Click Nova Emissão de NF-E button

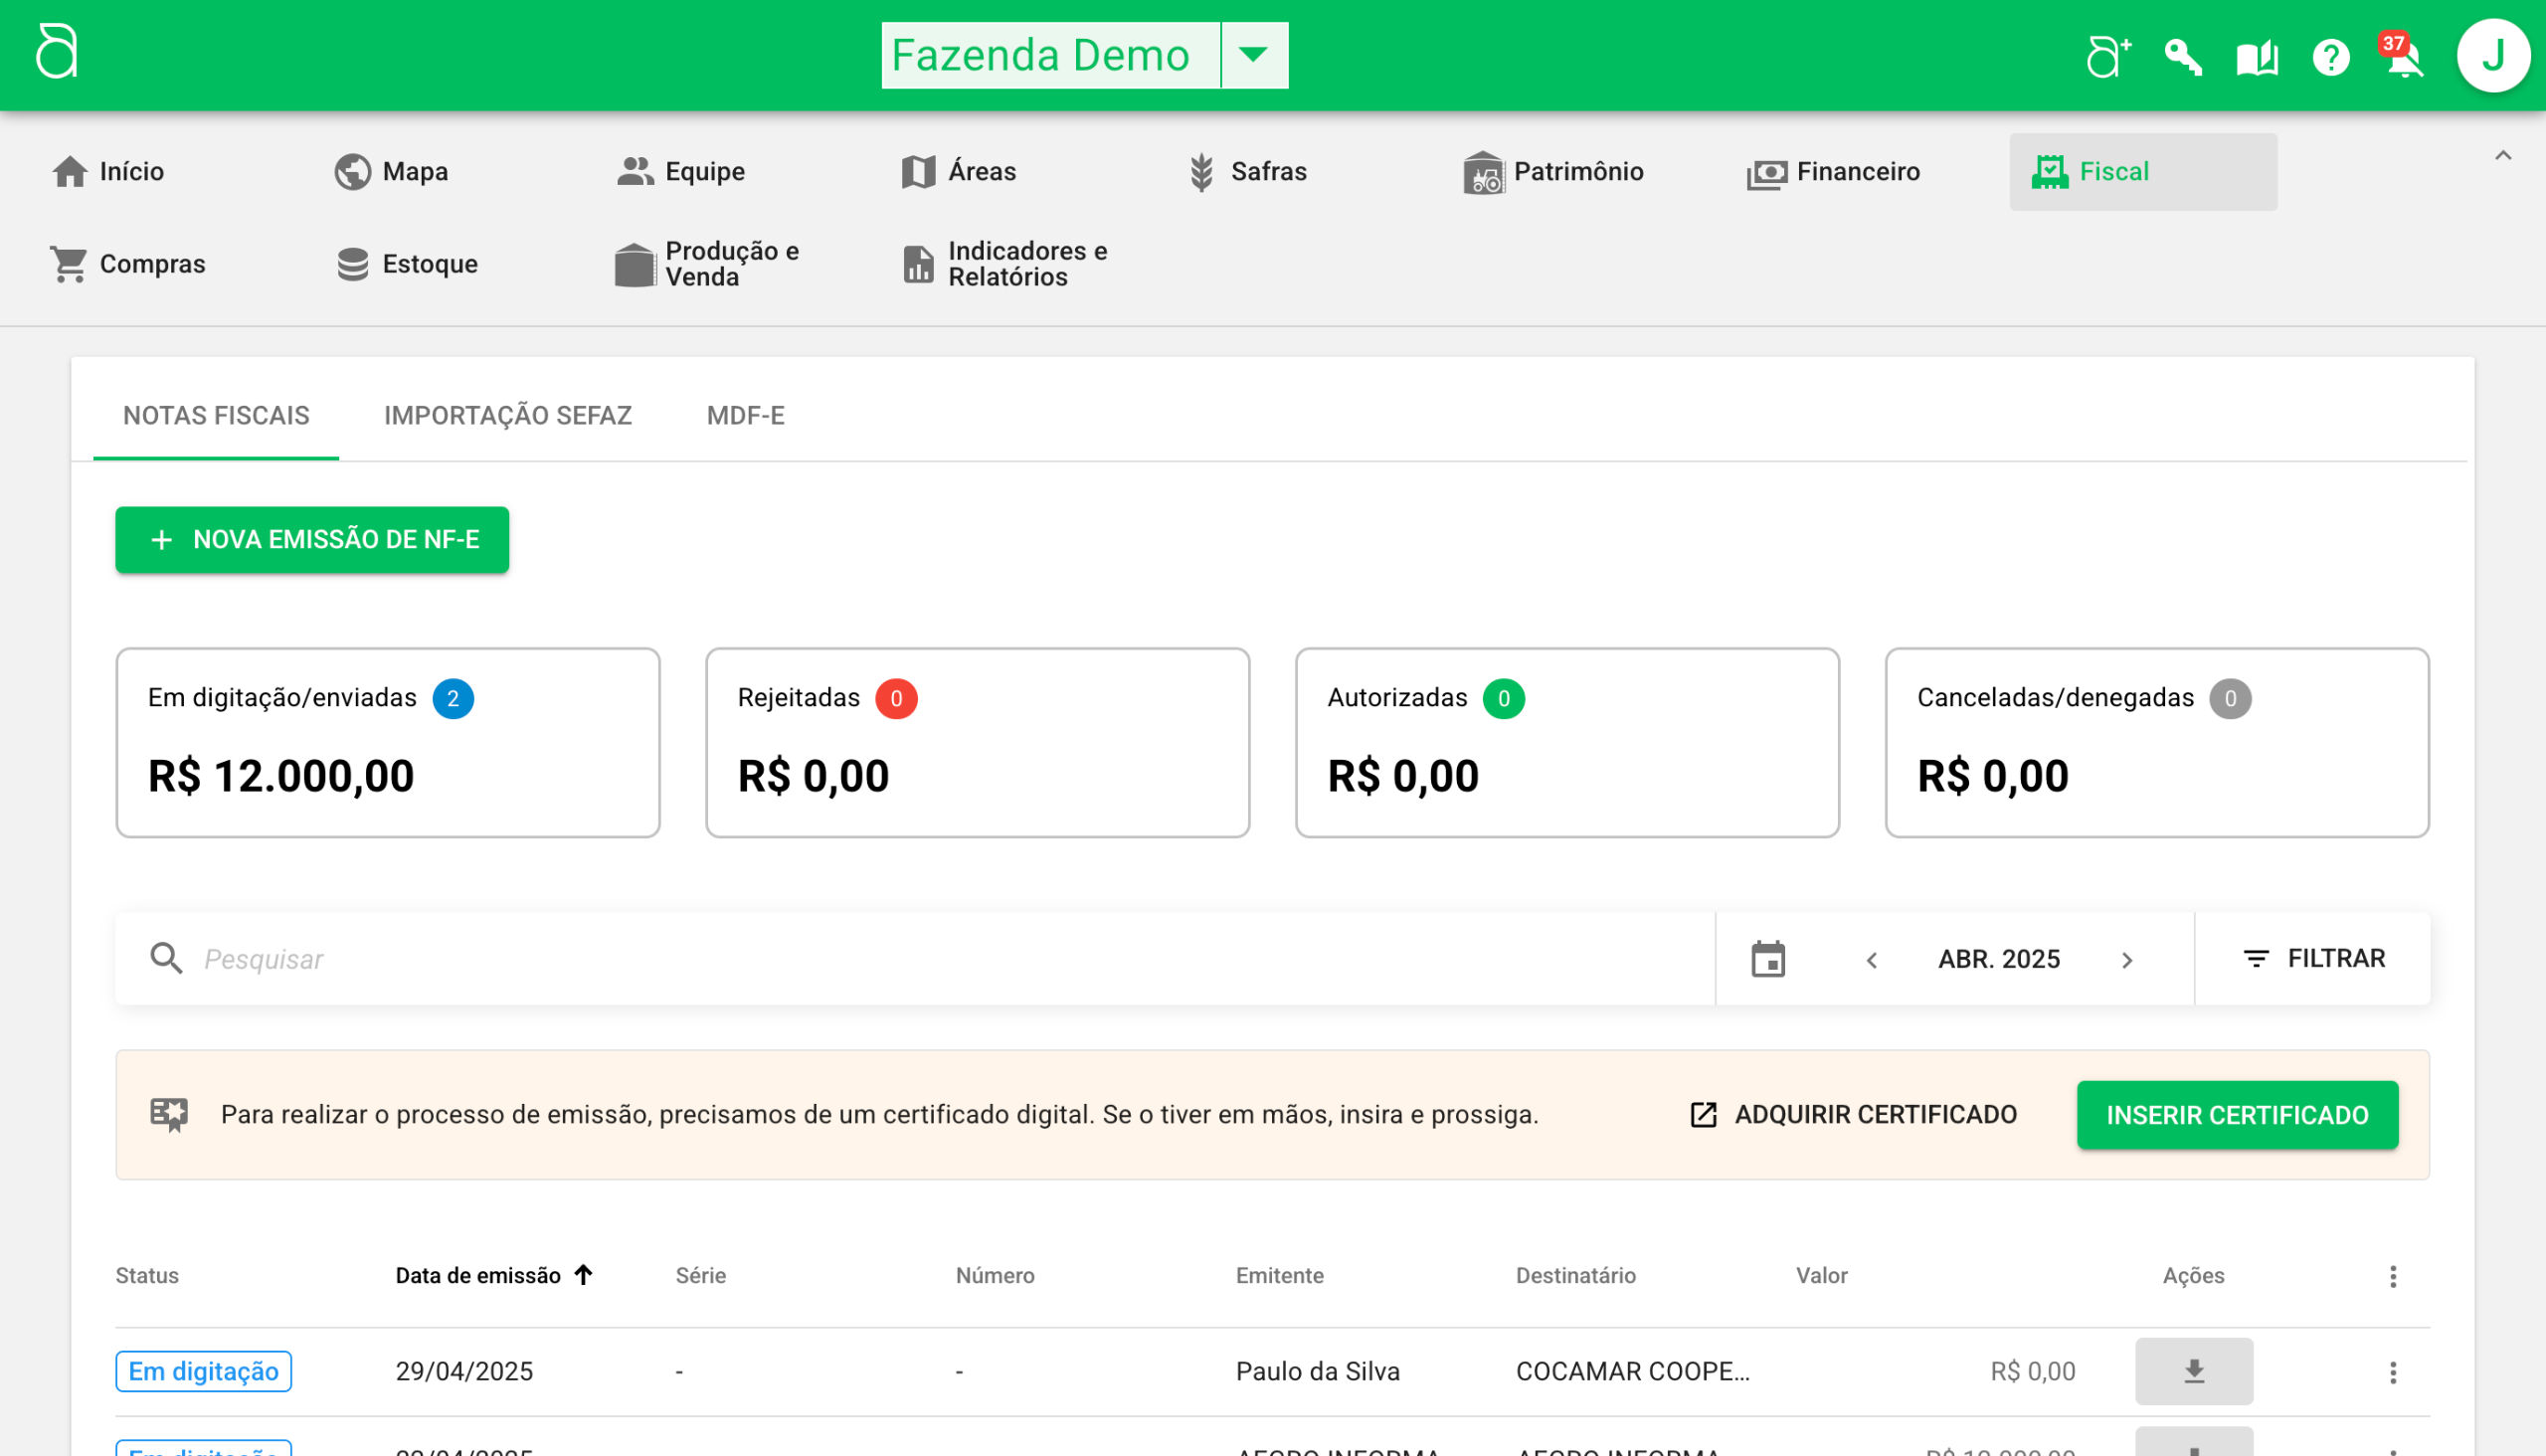[x=312, y=540]
